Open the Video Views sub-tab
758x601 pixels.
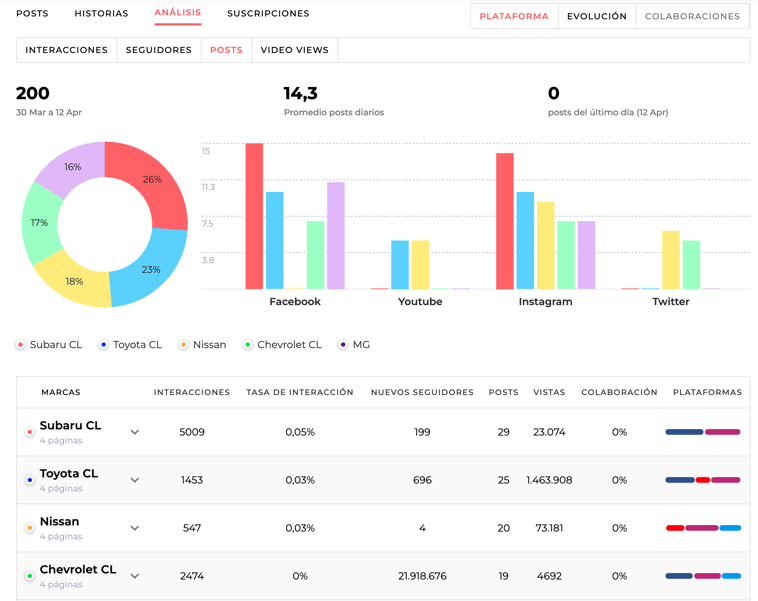(x=295, y=50)
